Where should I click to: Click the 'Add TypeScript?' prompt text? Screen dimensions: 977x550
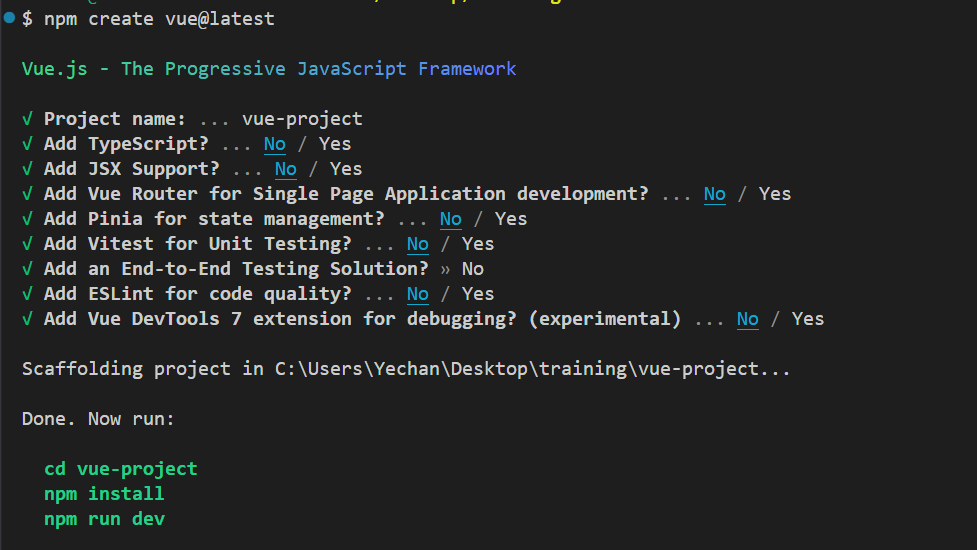pos(126,144)
